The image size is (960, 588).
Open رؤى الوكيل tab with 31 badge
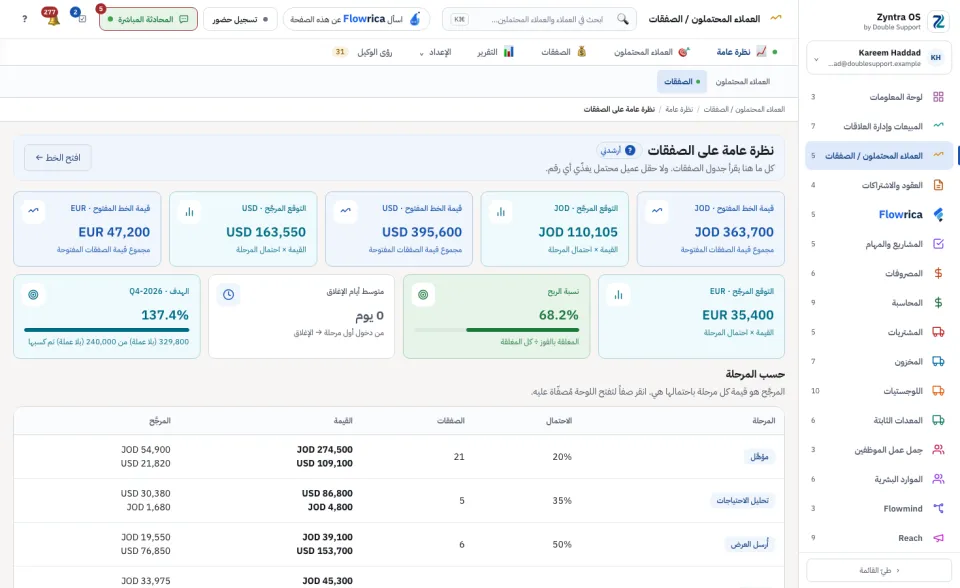[x=362, y=52]
